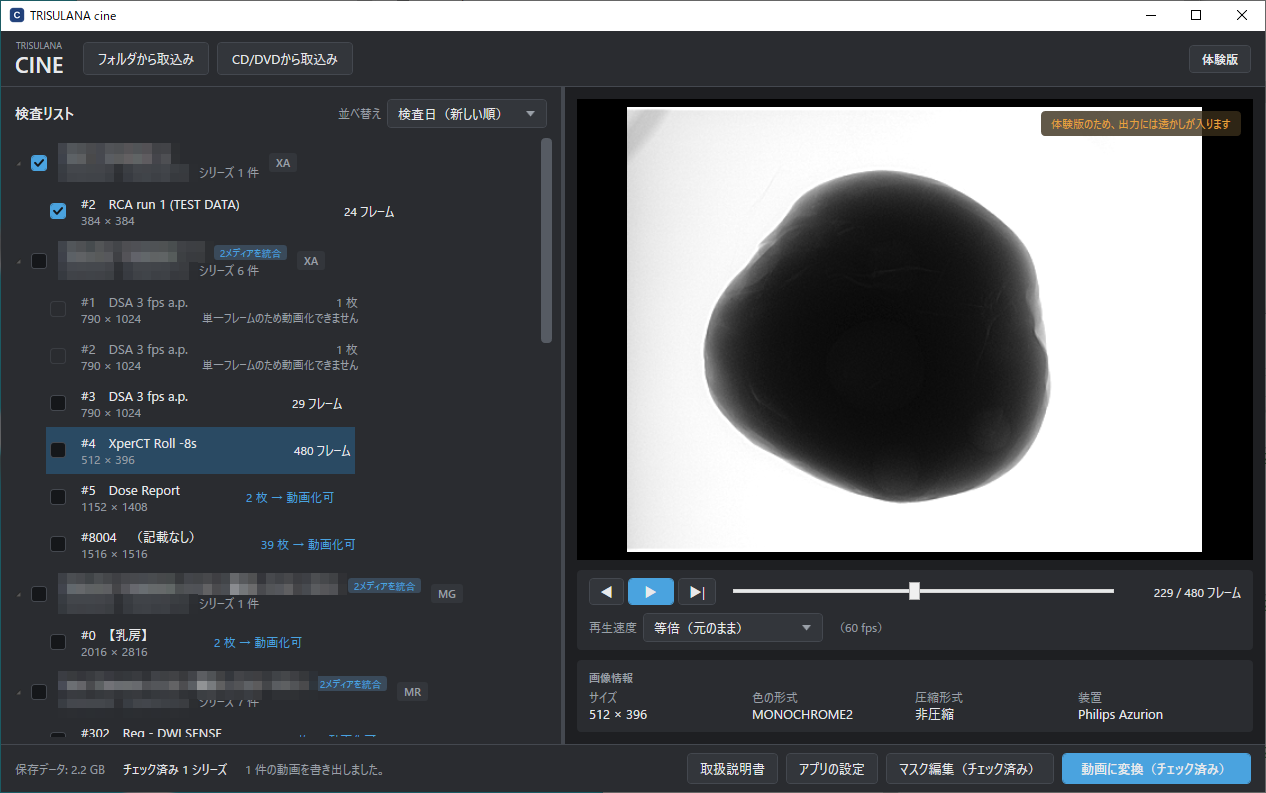Open アプリの設定 settings

(832, 769)
